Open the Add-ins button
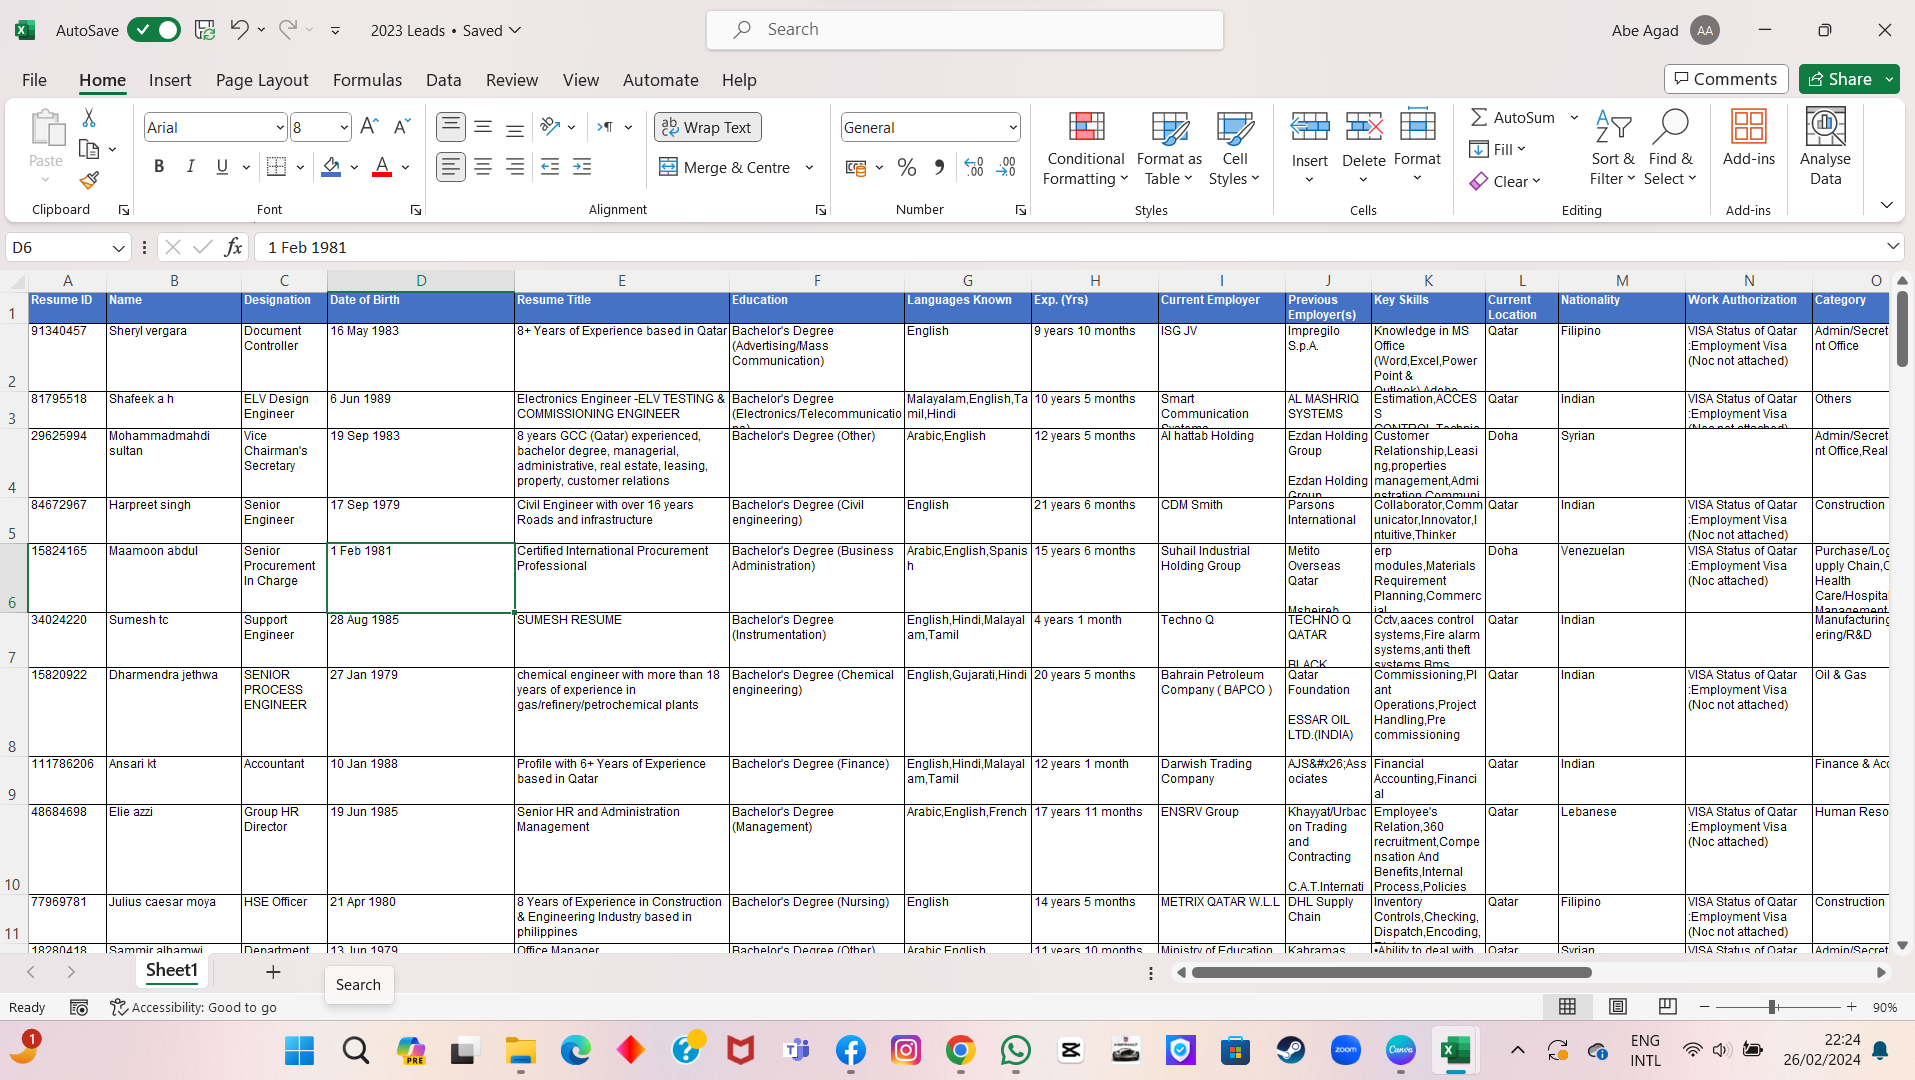The image size is (1915, 1080). (x=1749, y=138)
